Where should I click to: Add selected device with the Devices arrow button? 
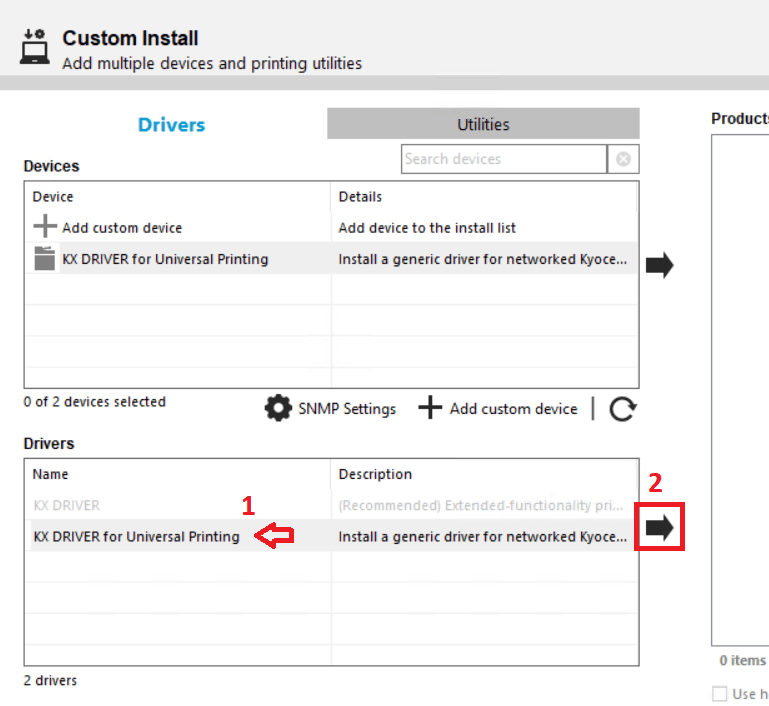660,265
